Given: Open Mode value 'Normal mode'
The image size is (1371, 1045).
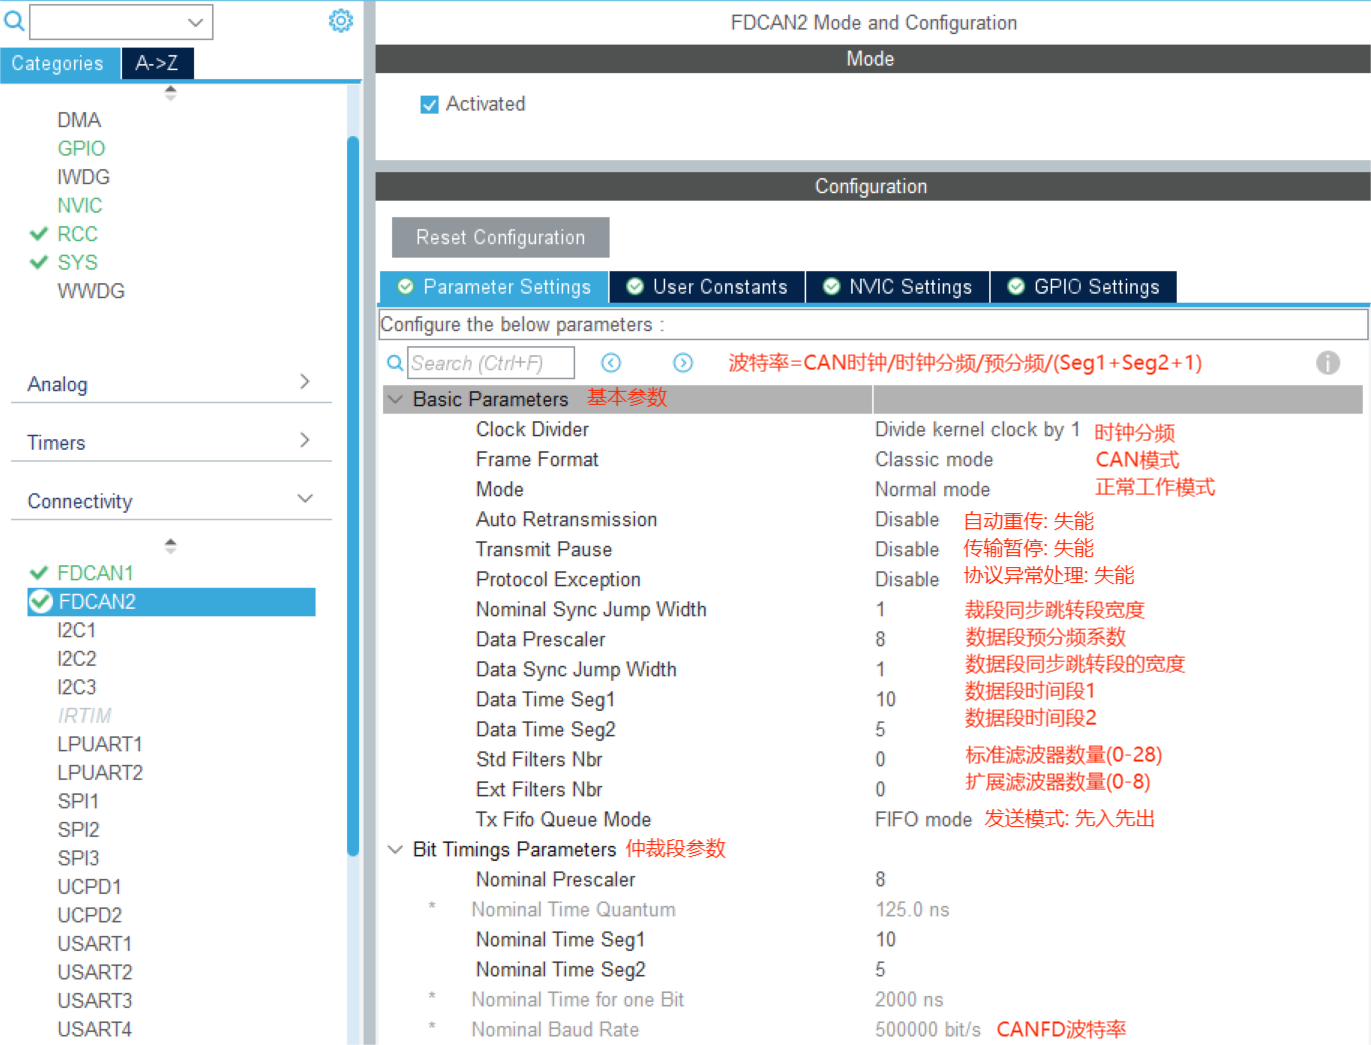Looking at the screenshot, I should click(932, 490).
